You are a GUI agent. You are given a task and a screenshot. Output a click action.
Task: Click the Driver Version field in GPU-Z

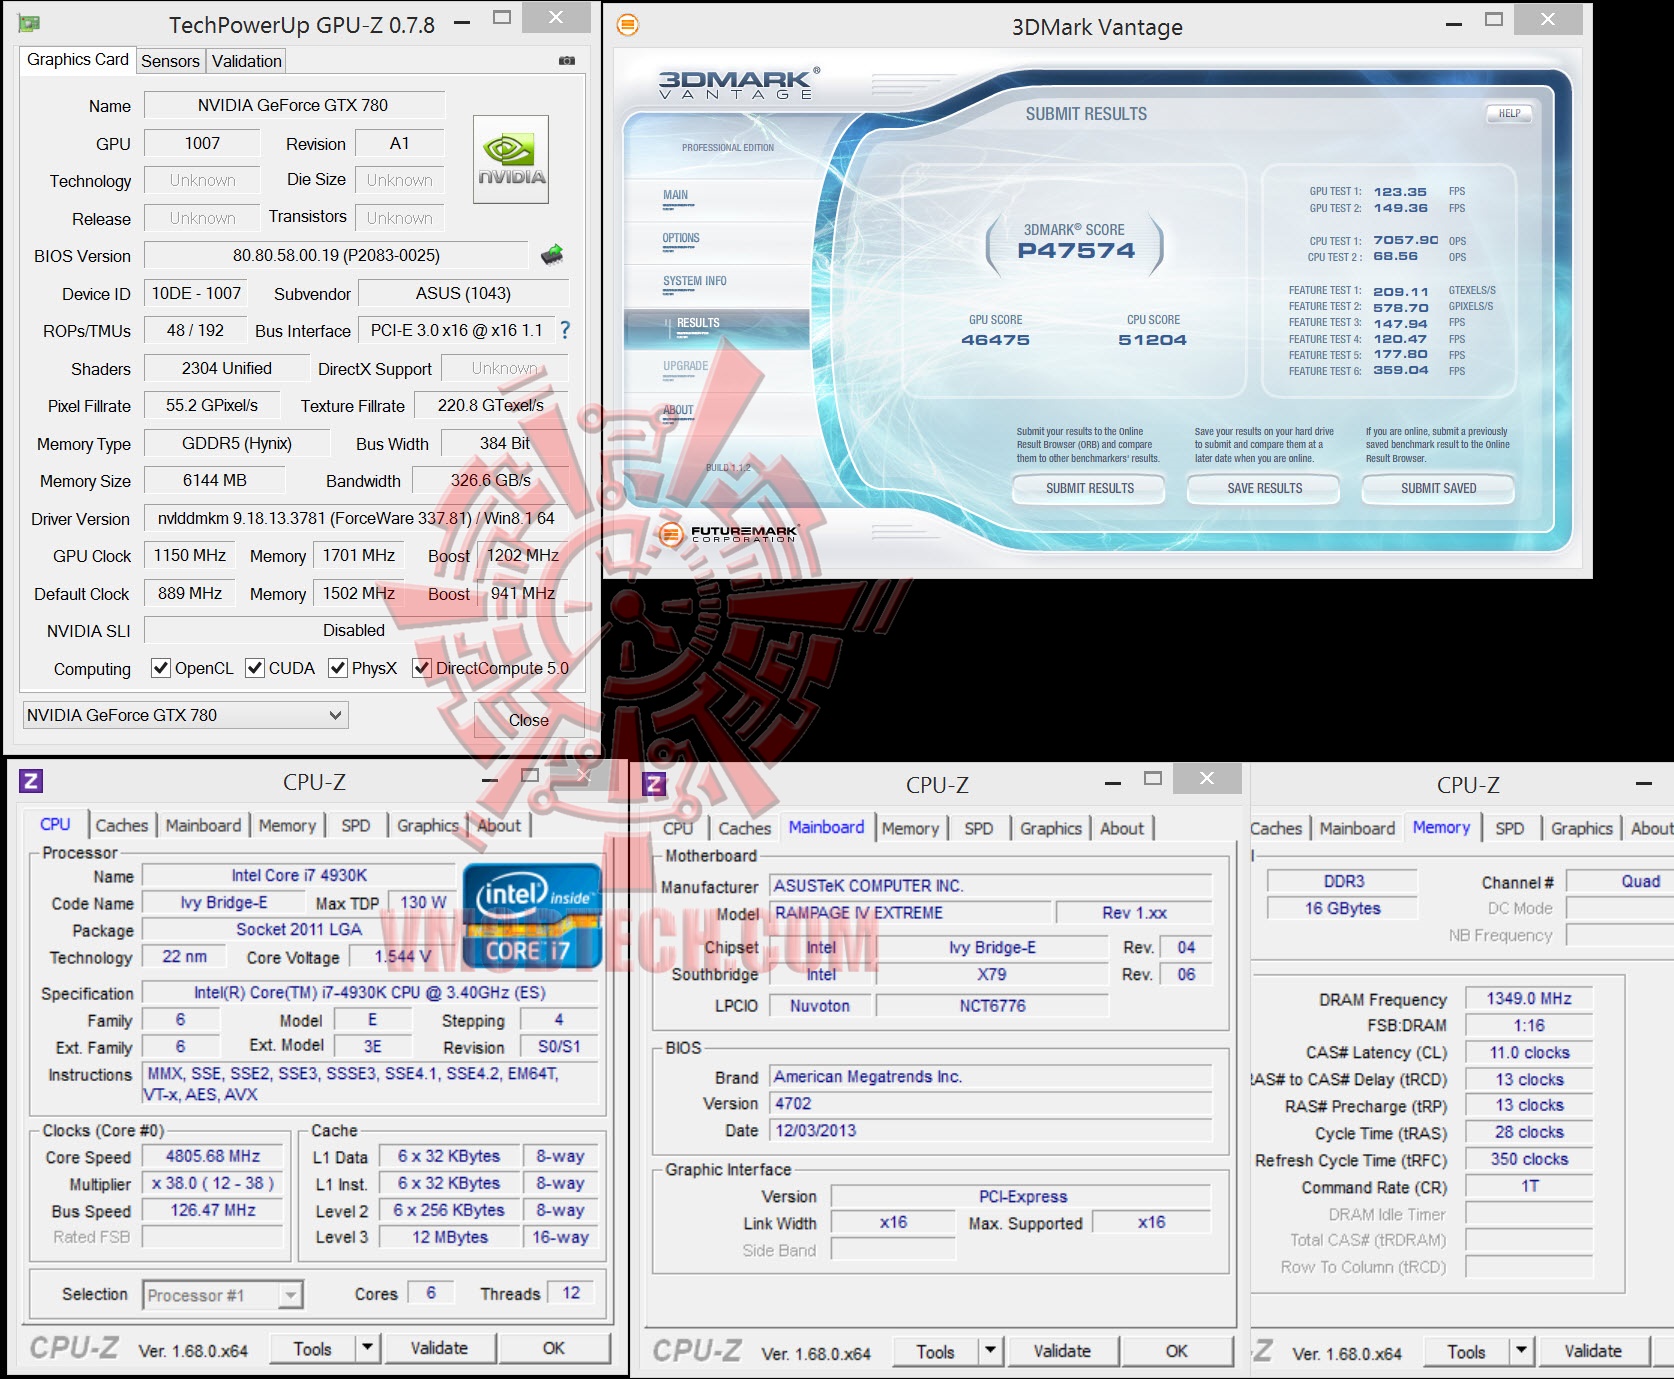pos(356,518)
